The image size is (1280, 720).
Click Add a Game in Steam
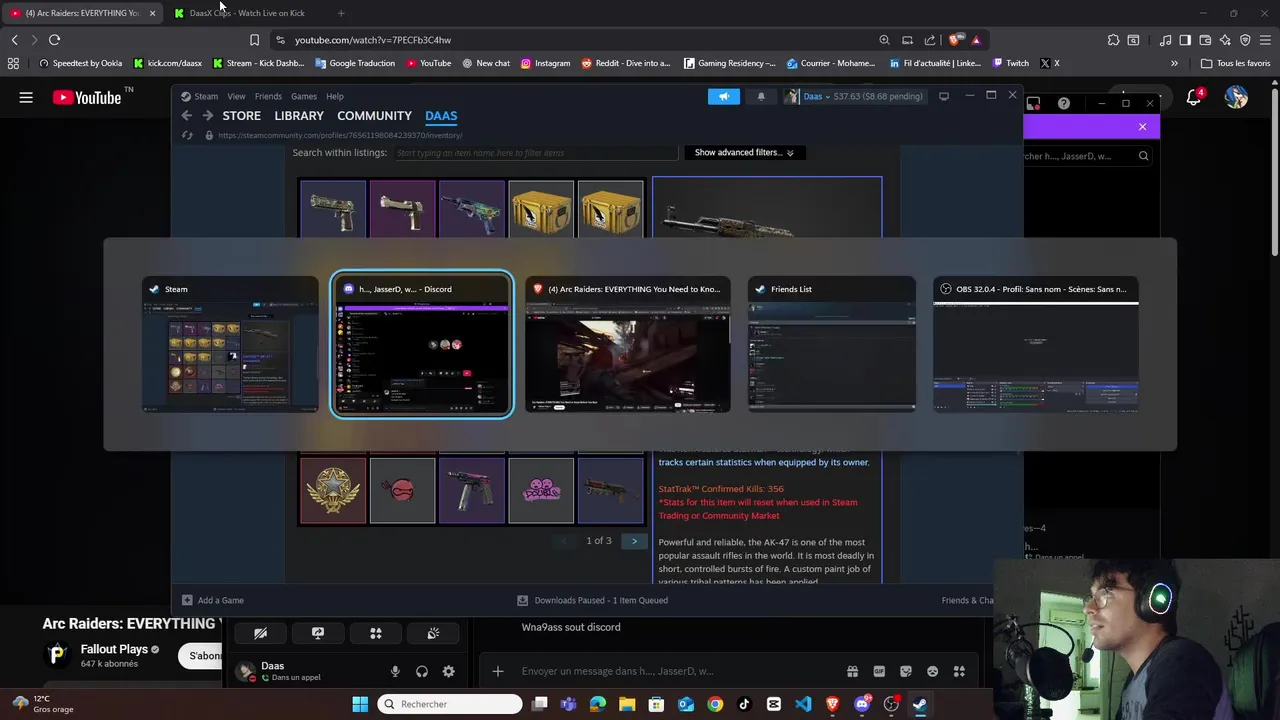[x=213, y=600]
